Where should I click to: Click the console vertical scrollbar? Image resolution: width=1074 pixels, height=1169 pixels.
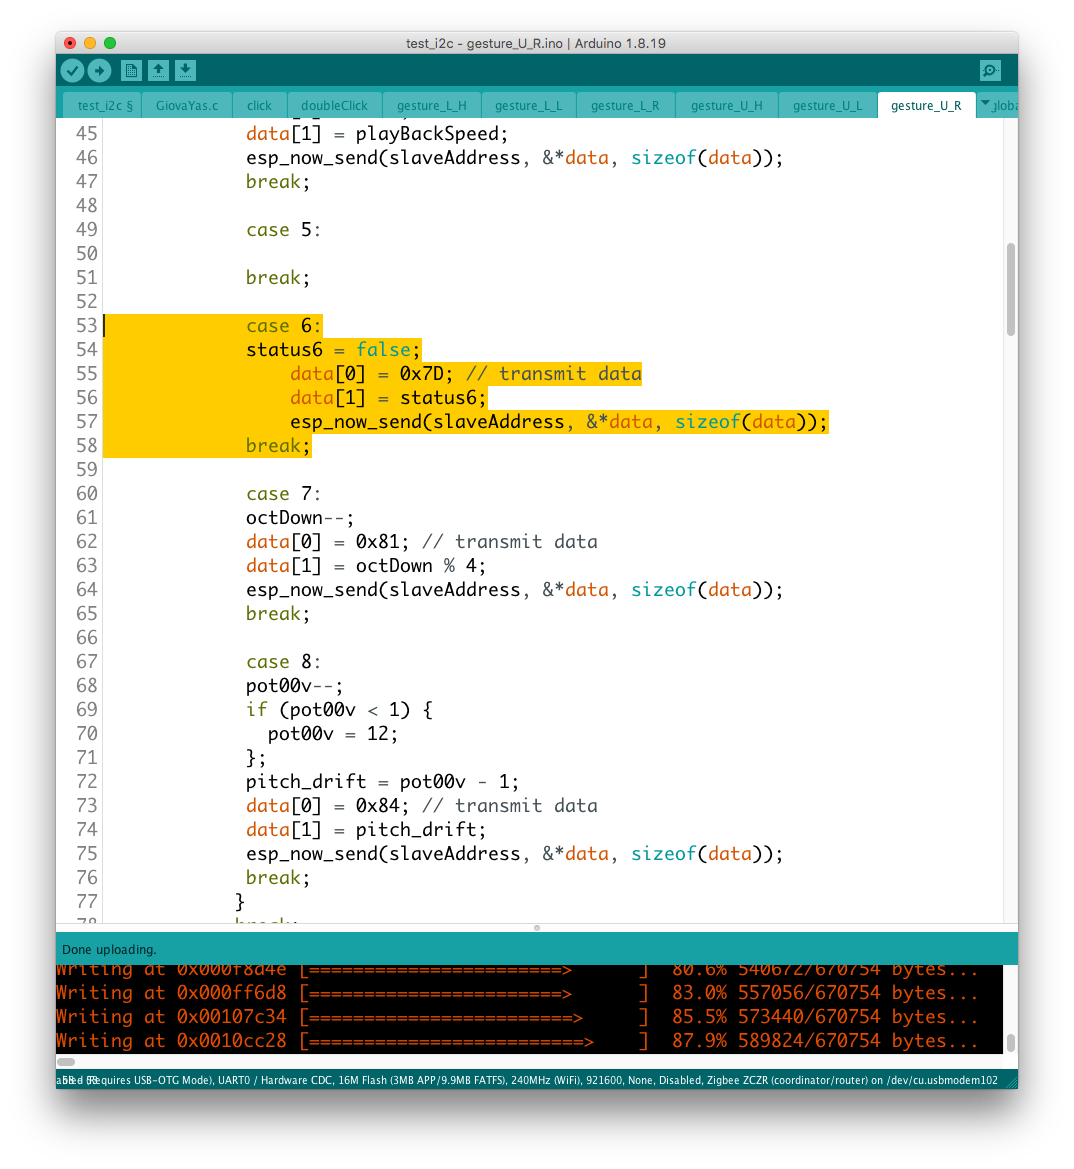pyautogui.click(x=1010, y=1042)
